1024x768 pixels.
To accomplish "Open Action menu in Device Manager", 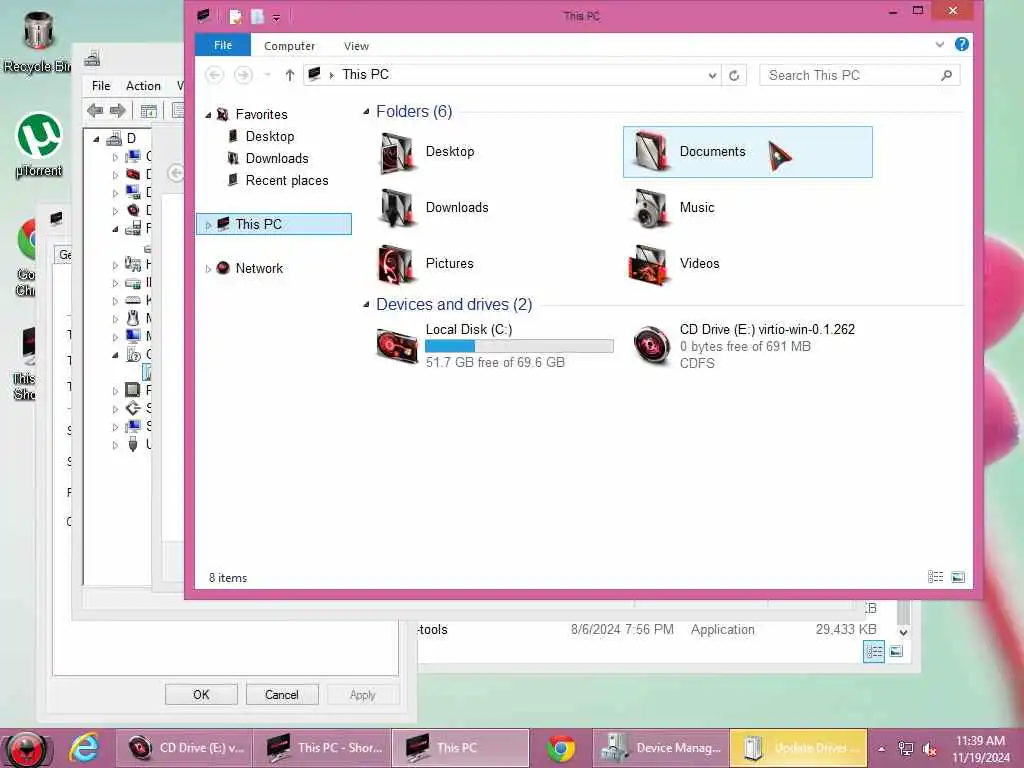I will point(143,86).
